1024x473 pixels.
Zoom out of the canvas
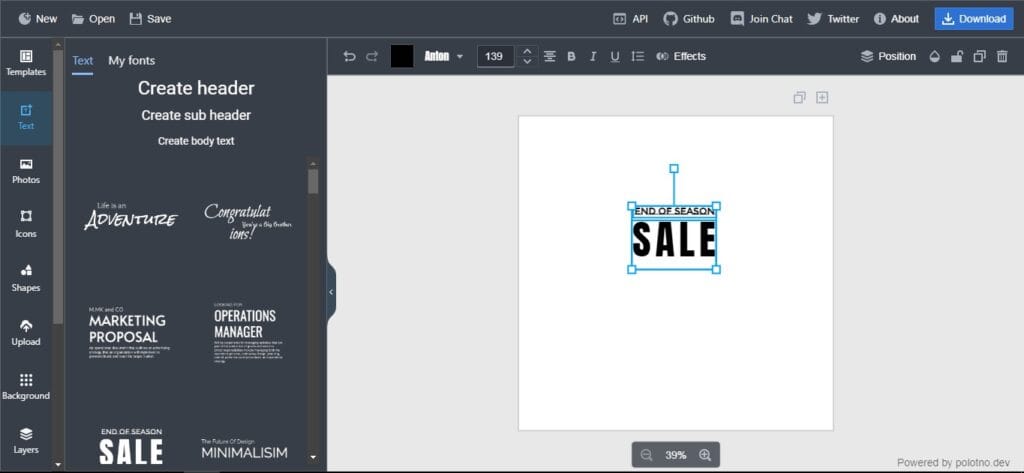click(x=647, y=455)
